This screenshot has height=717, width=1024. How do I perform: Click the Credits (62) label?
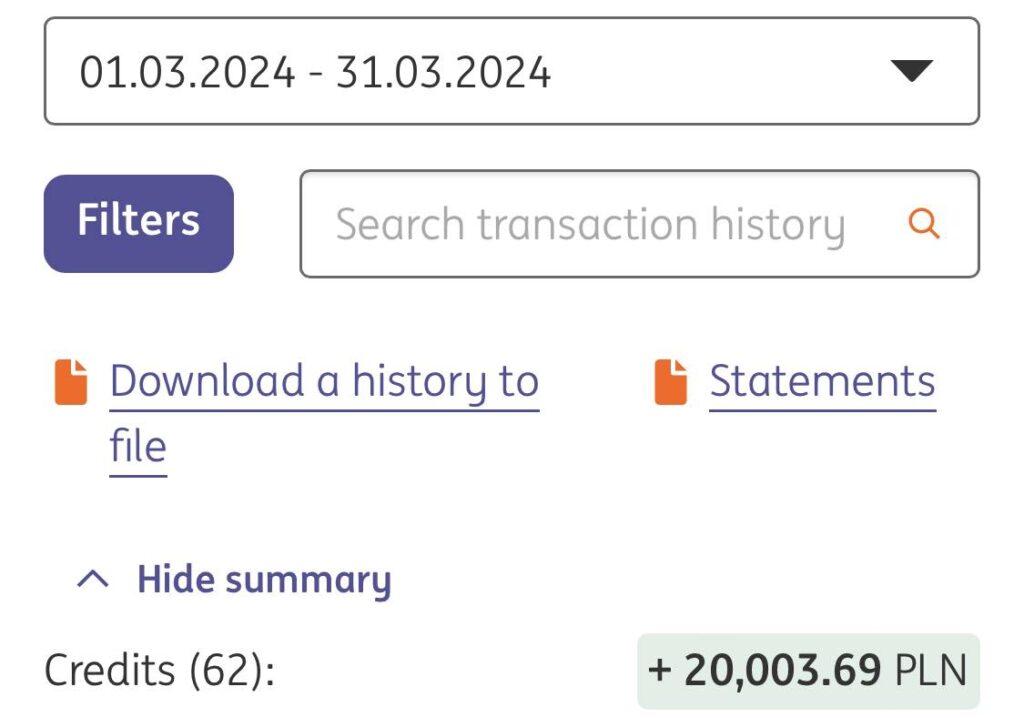pyautogui.click(x=159, y=670)
